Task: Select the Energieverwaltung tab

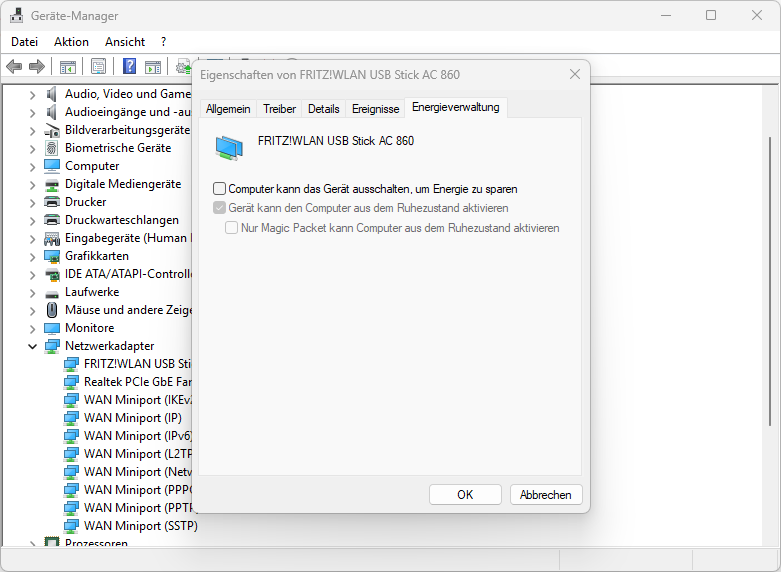Action: [x=456, y=107]
